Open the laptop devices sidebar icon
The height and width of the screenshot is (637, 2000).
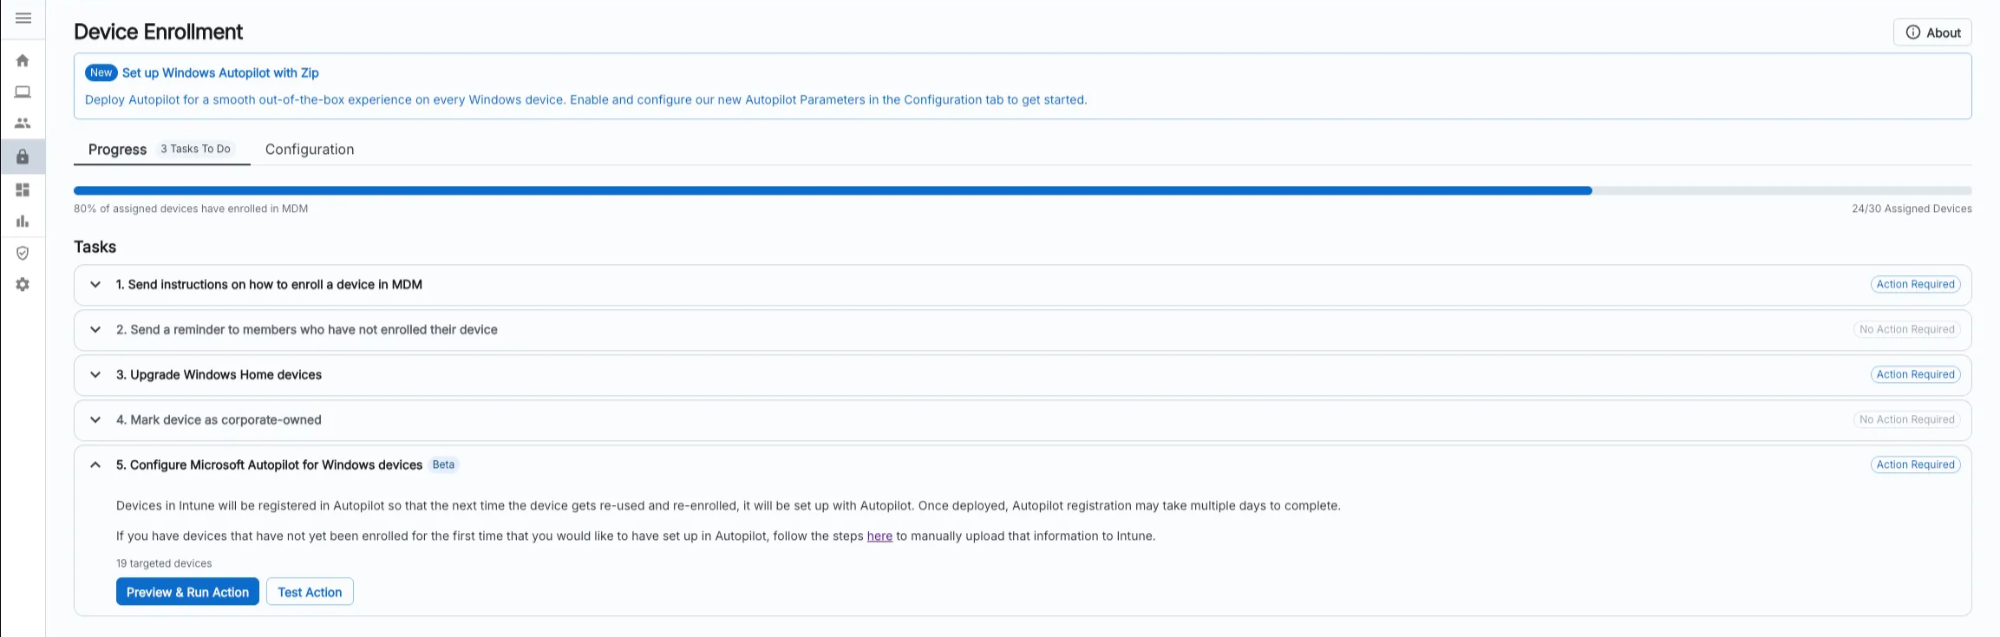point(22,92)
